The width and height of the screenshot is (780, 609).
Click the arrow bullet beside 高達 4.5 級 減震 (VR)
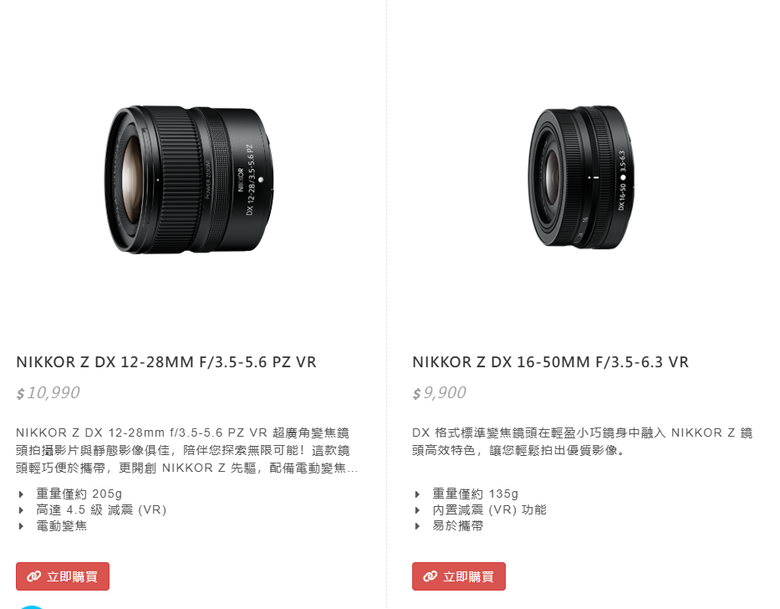click(21, 510)
